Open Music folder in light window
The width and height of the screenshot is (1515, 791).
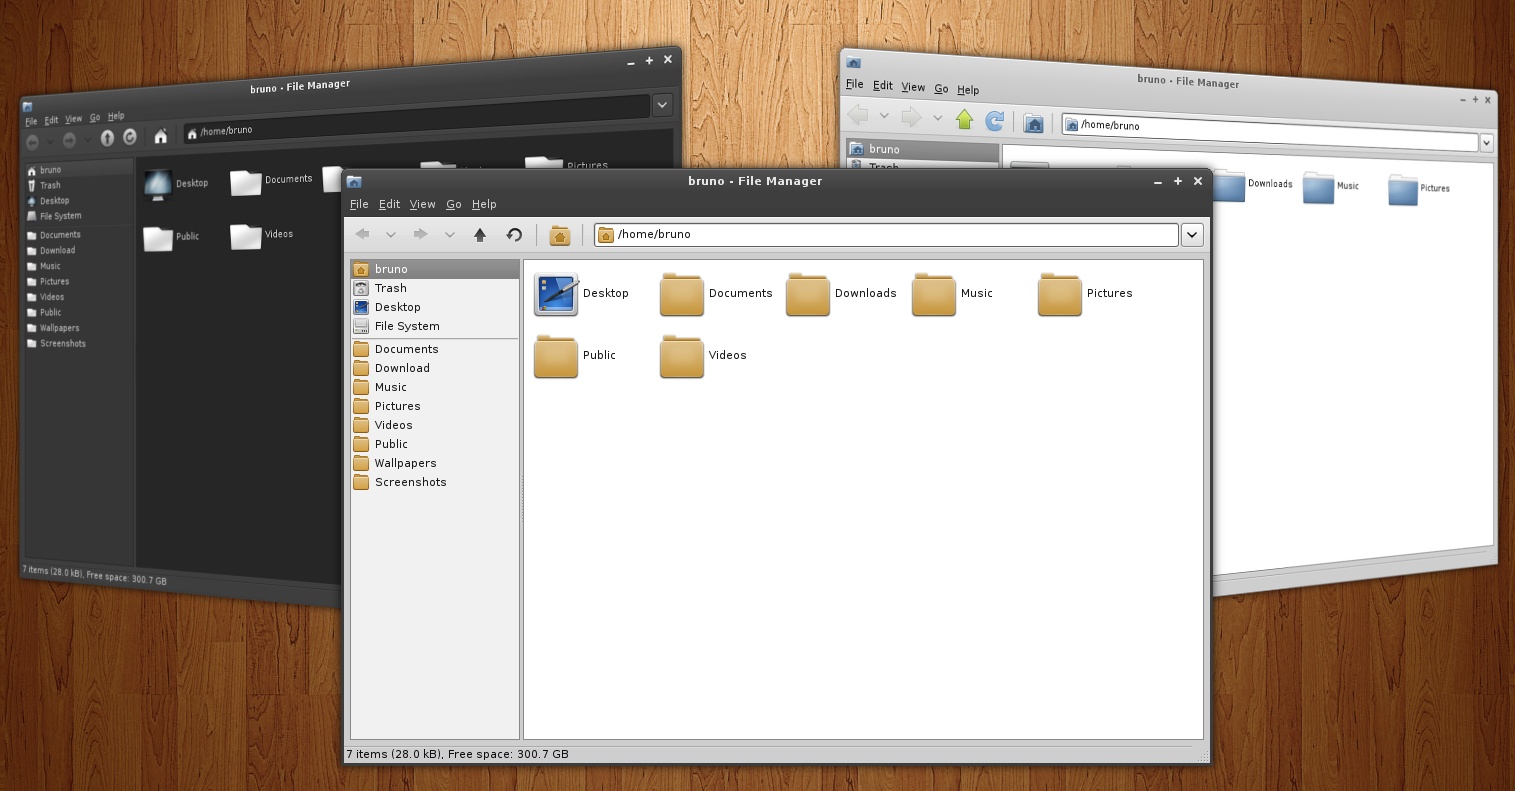coord(1319,186)
